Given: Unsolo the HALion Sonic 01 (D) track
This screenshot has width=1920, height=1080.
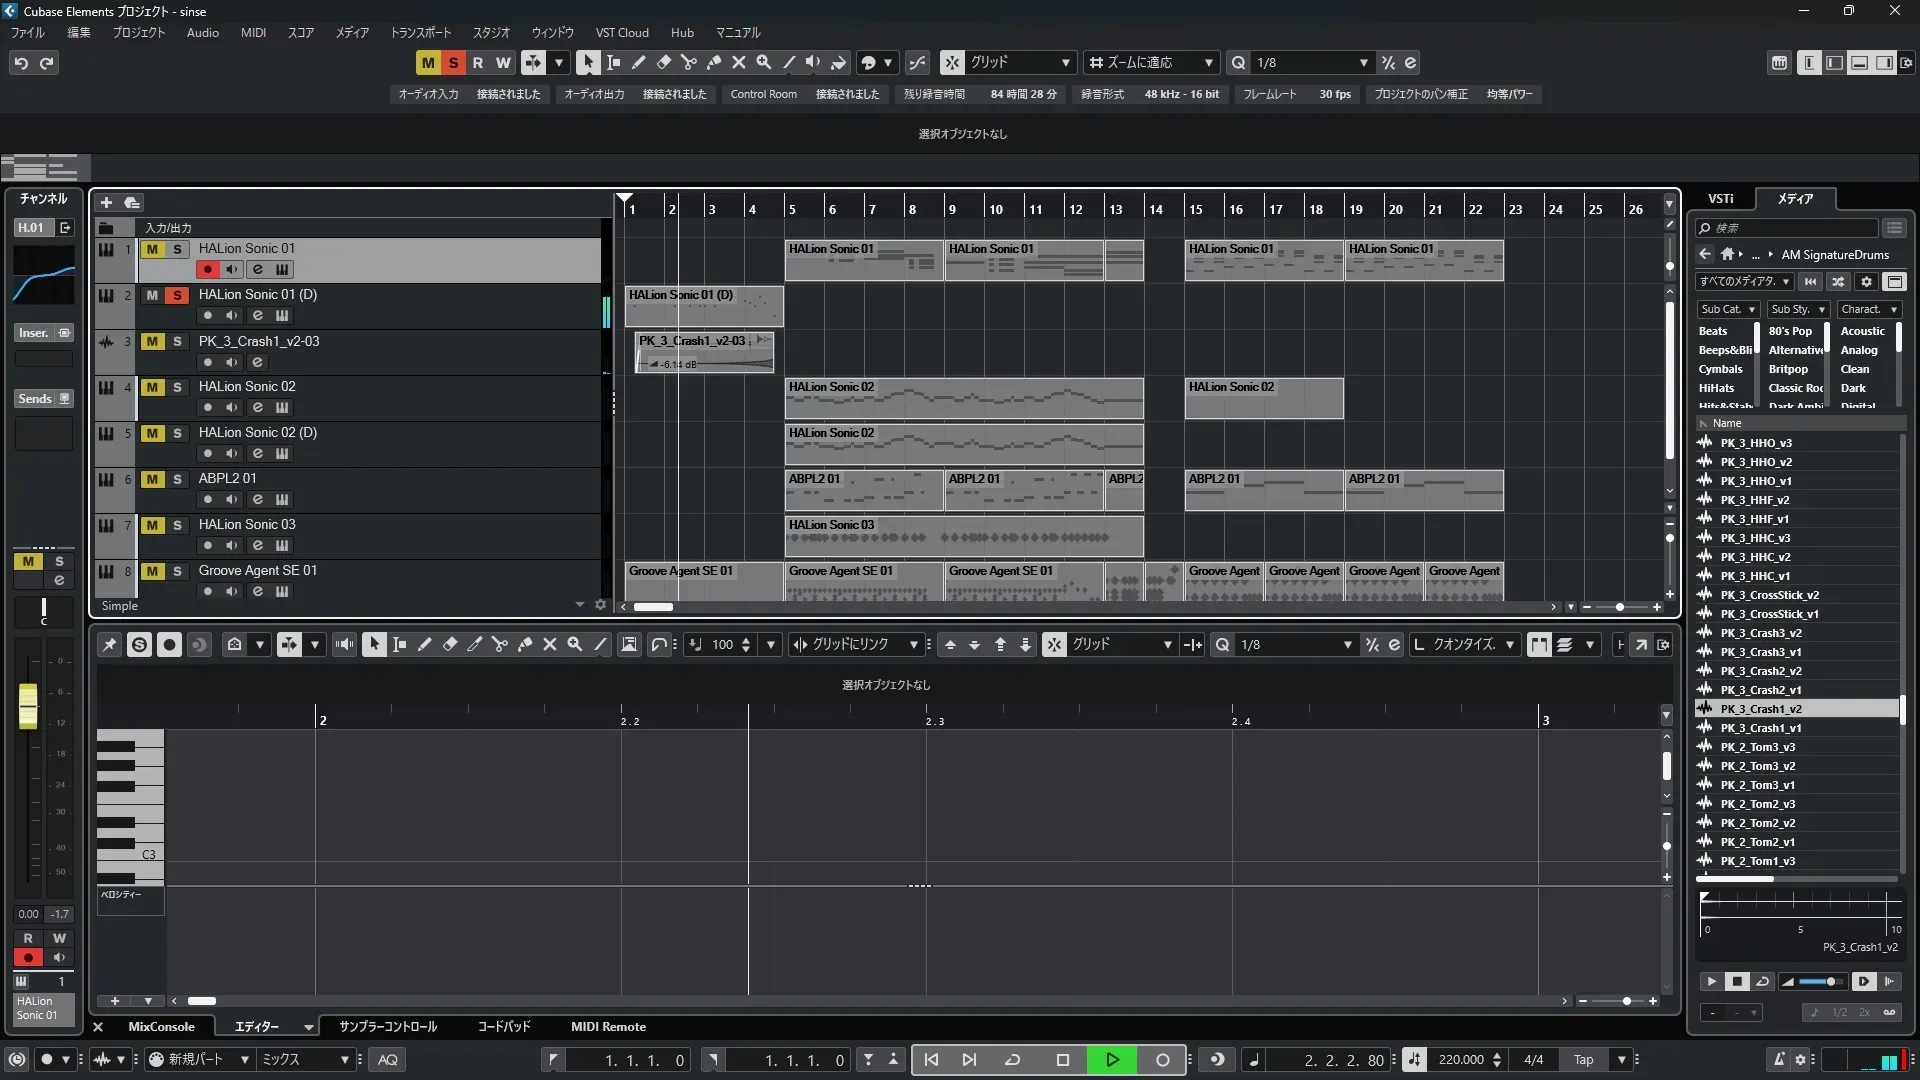Looking at the screenshot, I should tap(177, 295).
